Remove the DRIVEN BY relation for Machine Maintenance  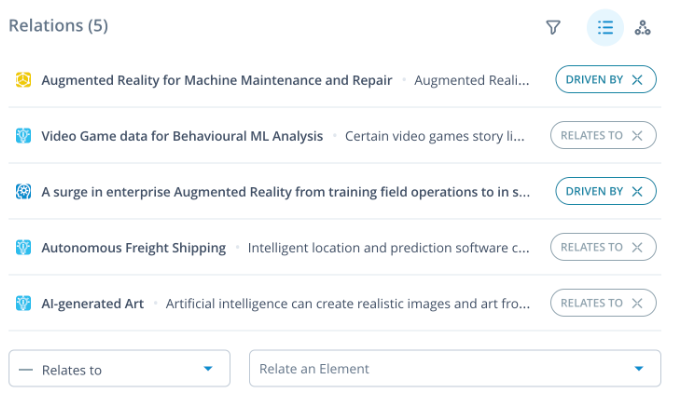637,79
